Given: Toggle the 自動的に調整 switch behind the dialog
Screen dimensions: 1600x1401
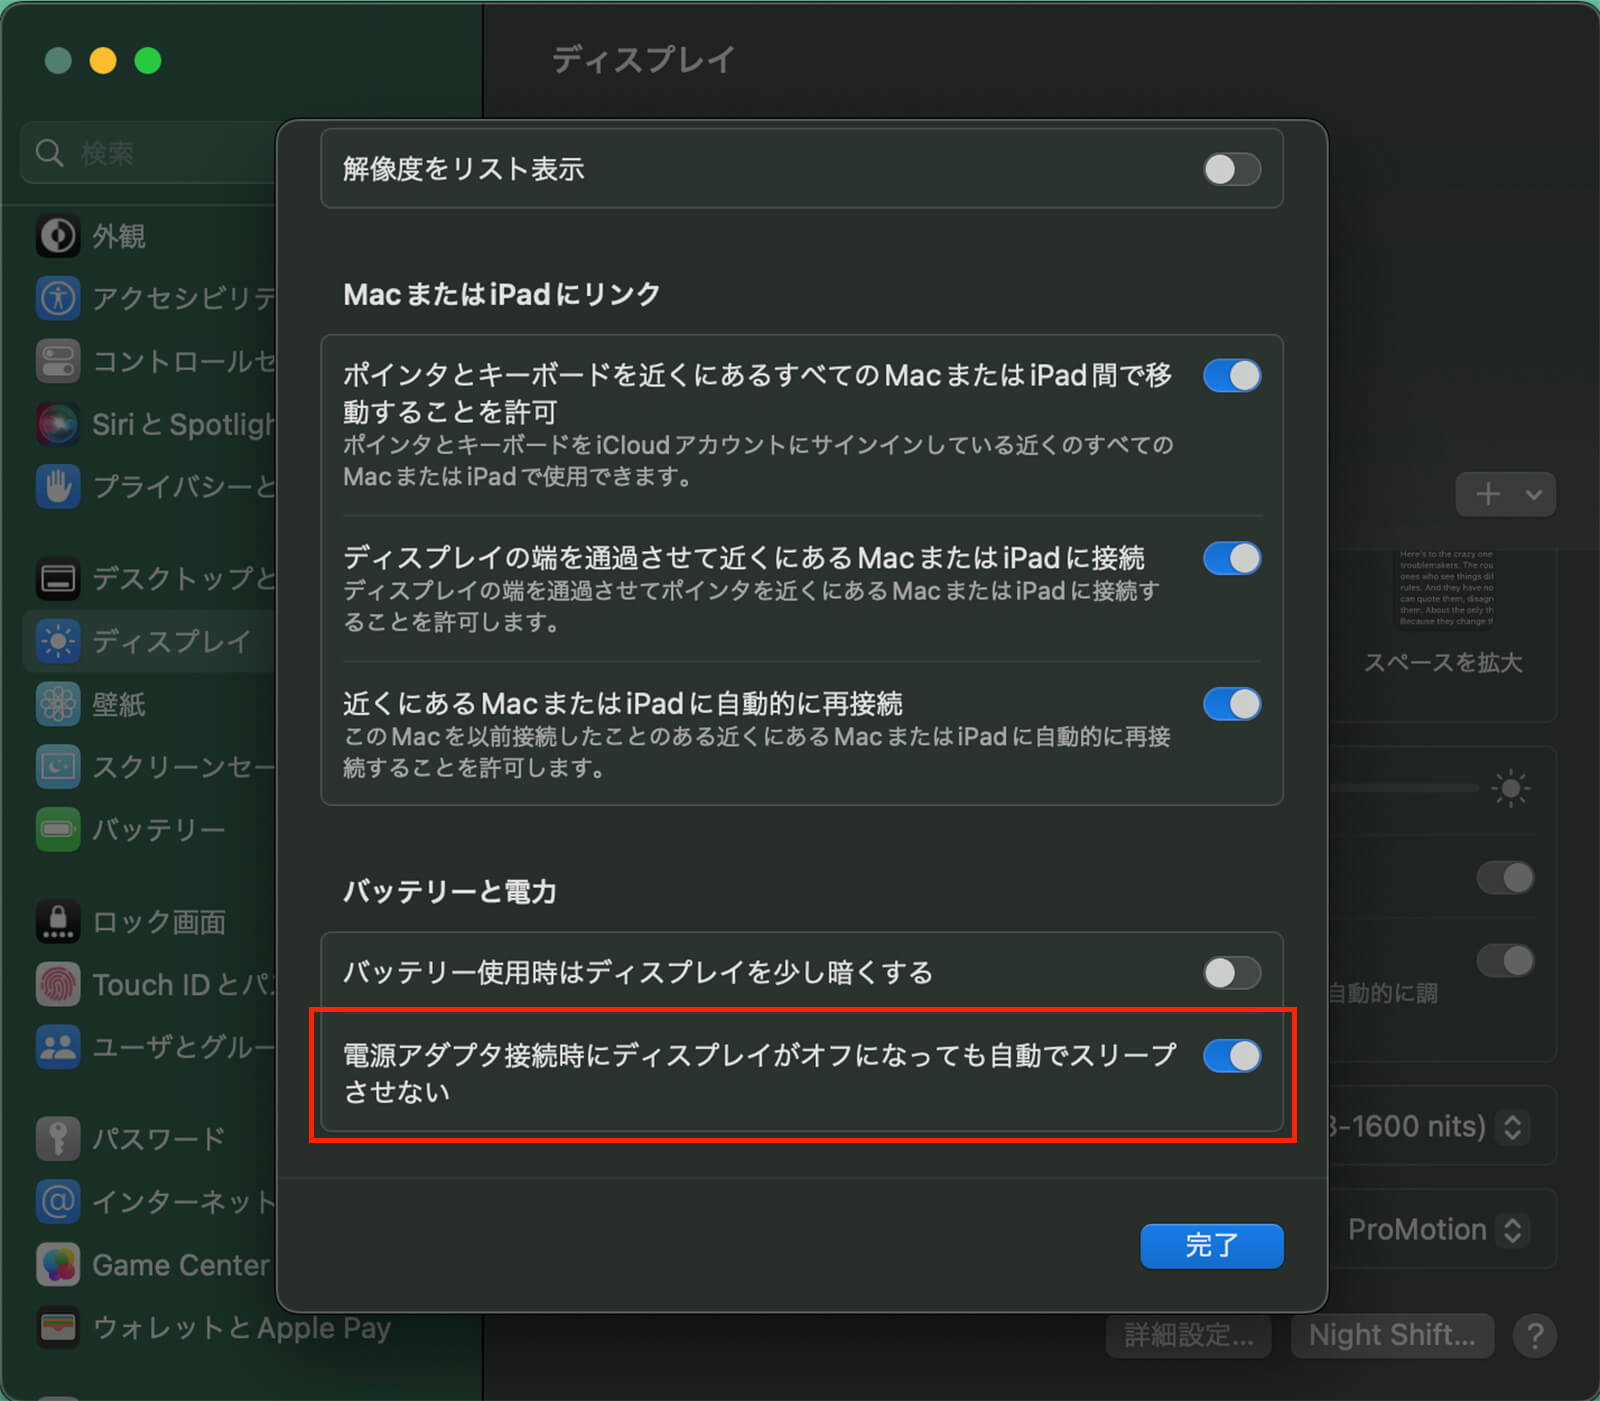Looking at the screenshot, I should point(1505,961).
